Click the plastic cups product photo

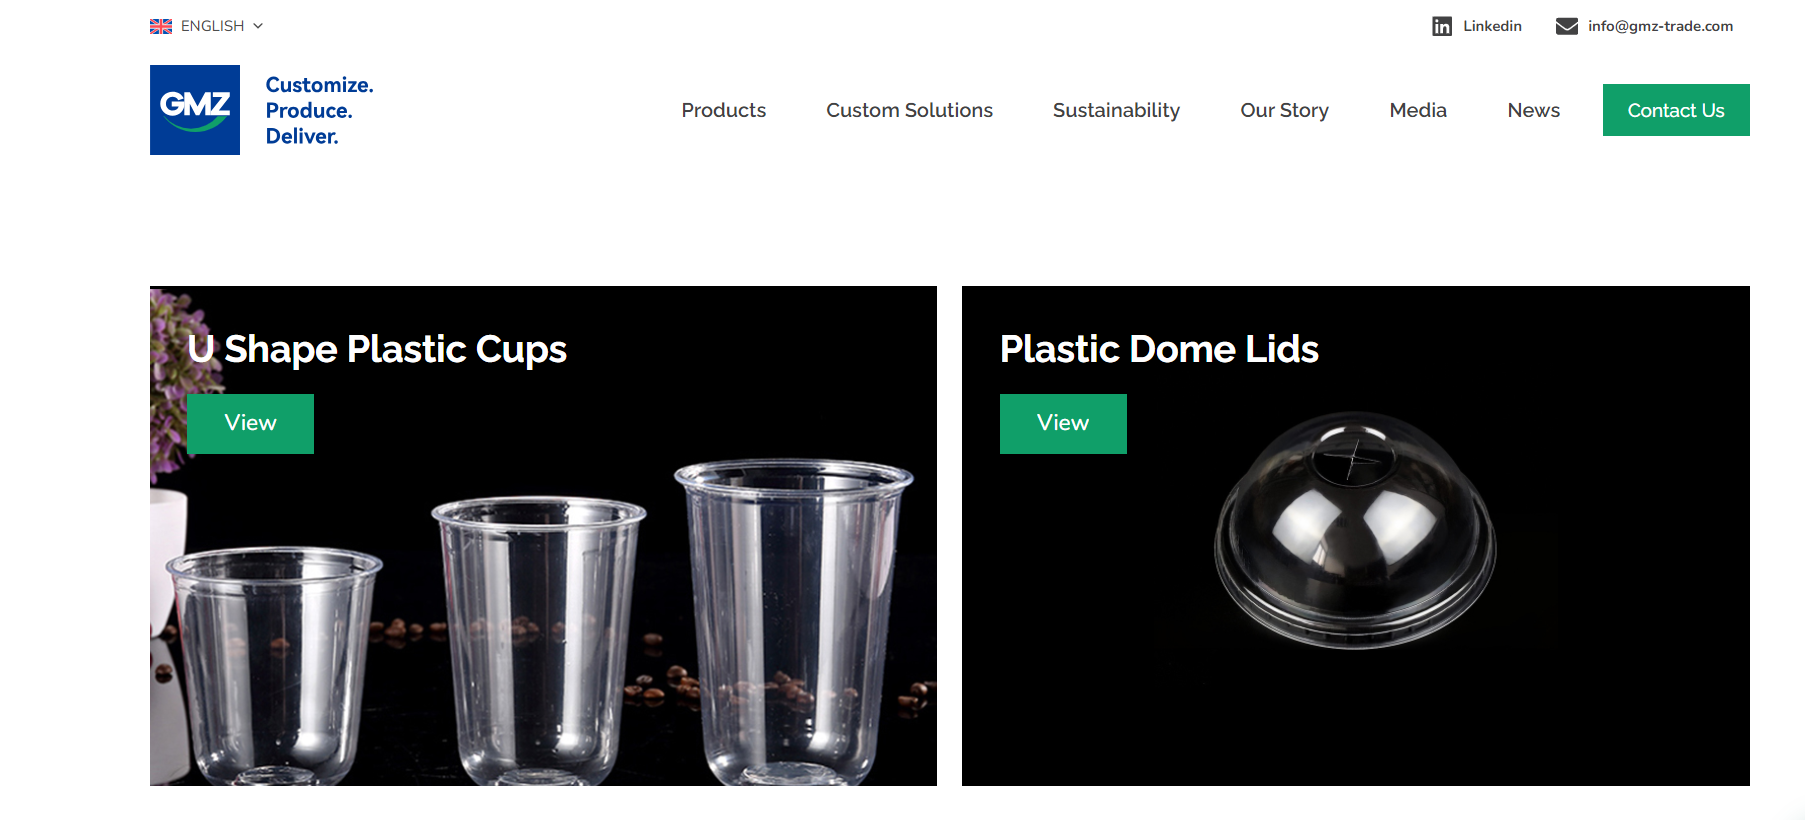(x=543, y=620)
